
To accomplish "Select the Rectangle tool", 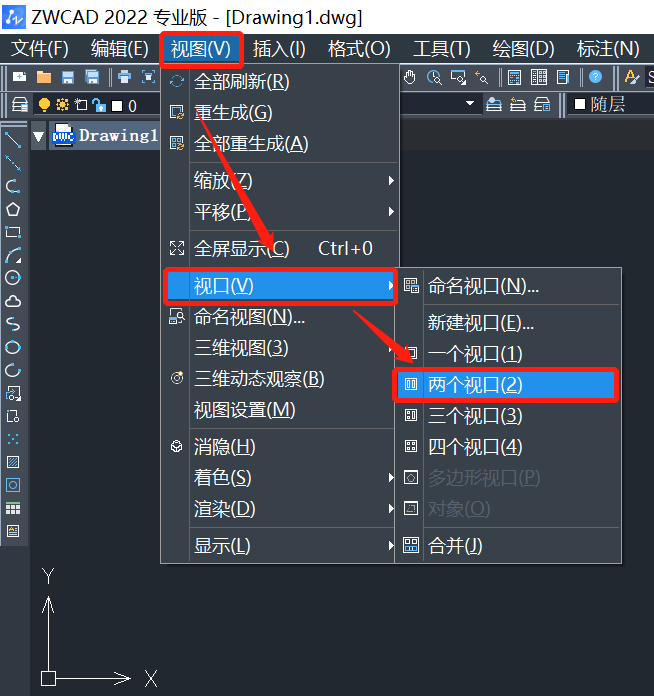I will click(13, 232).
